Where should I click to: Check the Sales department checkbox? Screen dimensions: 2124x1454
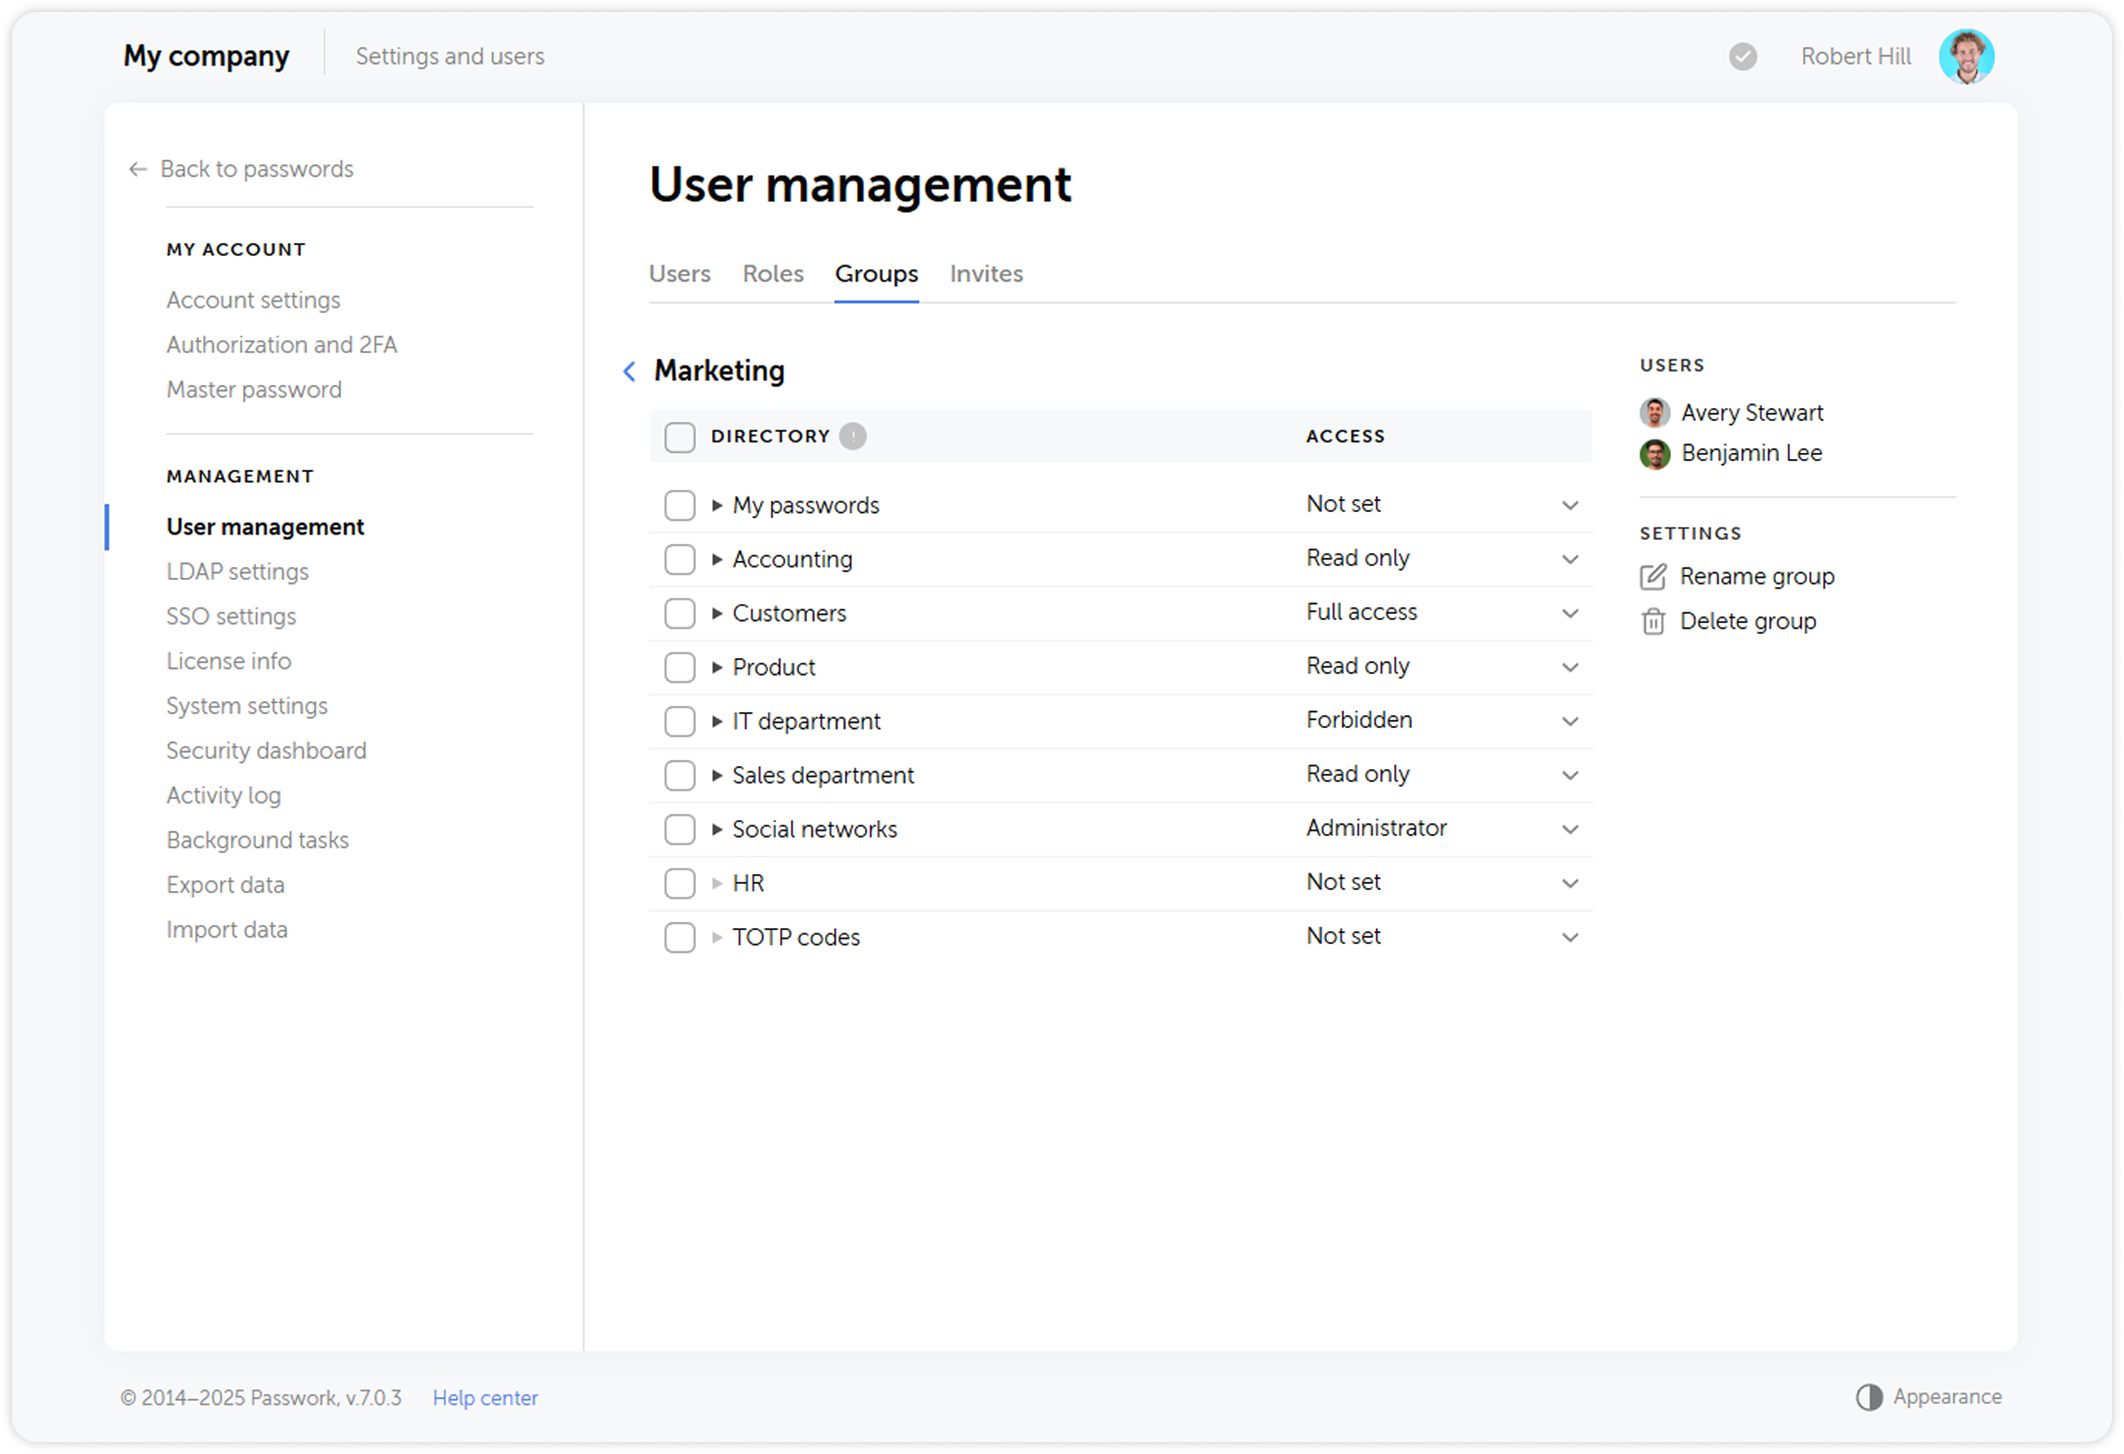click(680, 775)
